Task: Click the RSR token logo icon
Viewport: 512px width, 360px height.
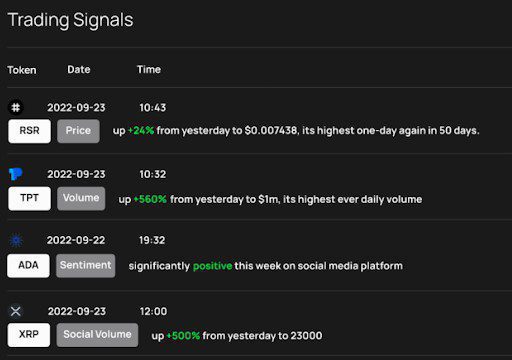Action: click(x=16, y=108)
